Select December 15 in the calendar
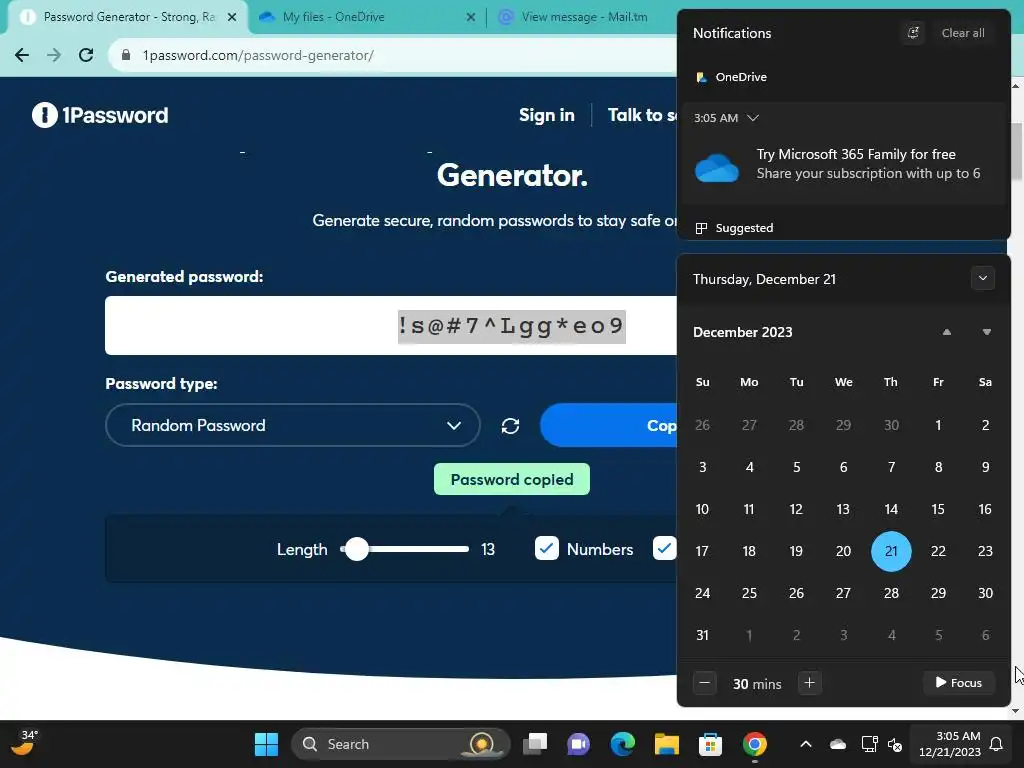This screenshot has width=1024, height=768. point(938,509)
